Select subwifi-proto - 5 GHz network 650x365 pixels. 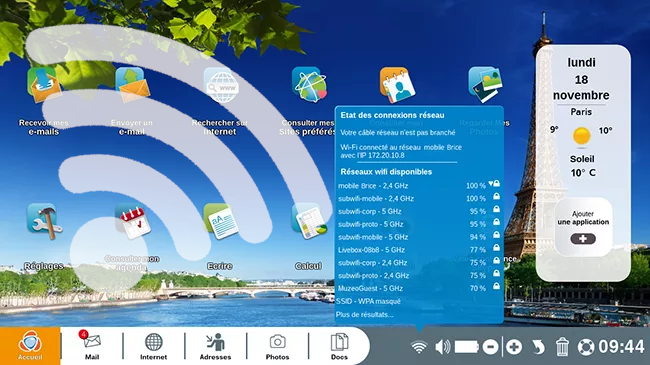pyautogui.click(x=419, y=224)
